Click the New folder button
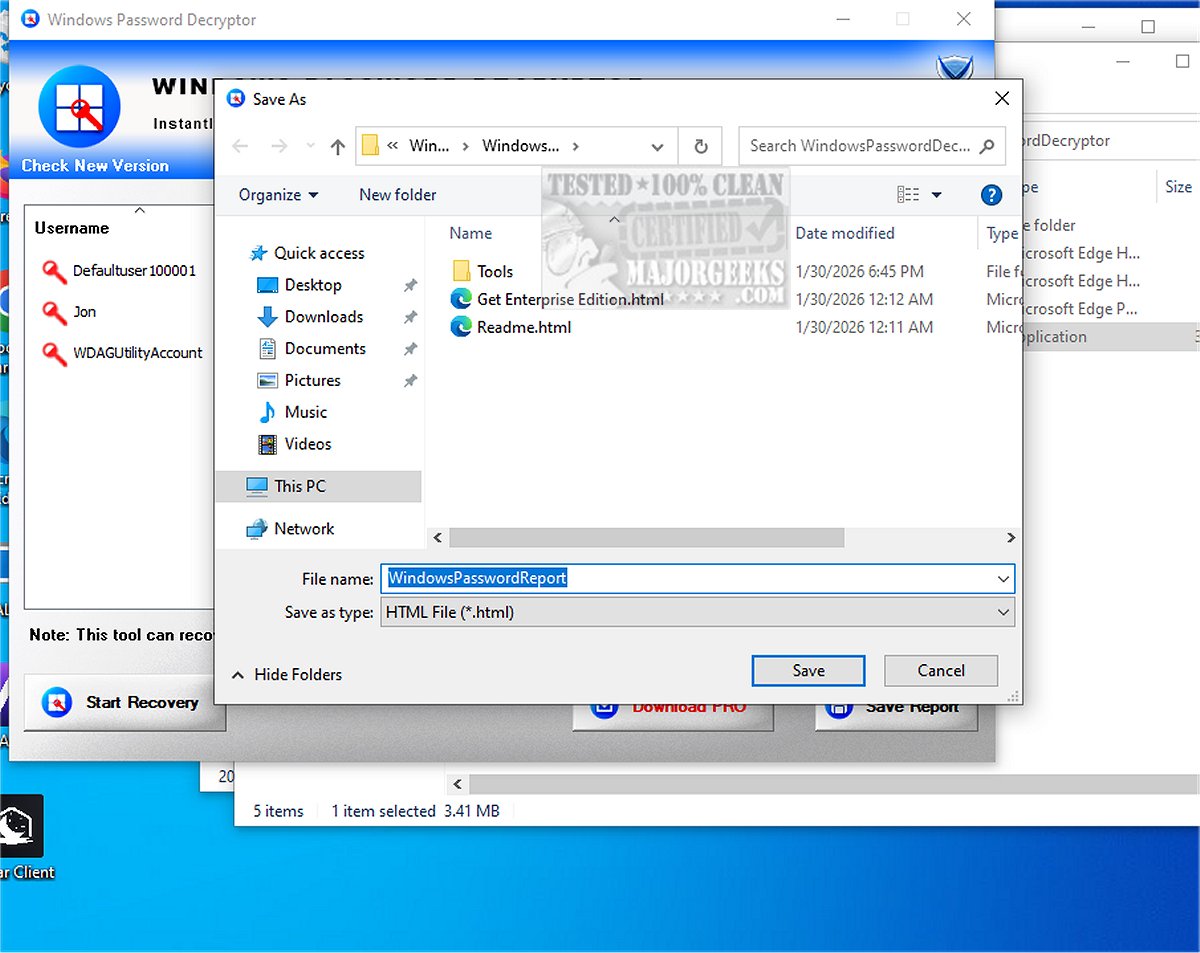 tap(398, 195)
